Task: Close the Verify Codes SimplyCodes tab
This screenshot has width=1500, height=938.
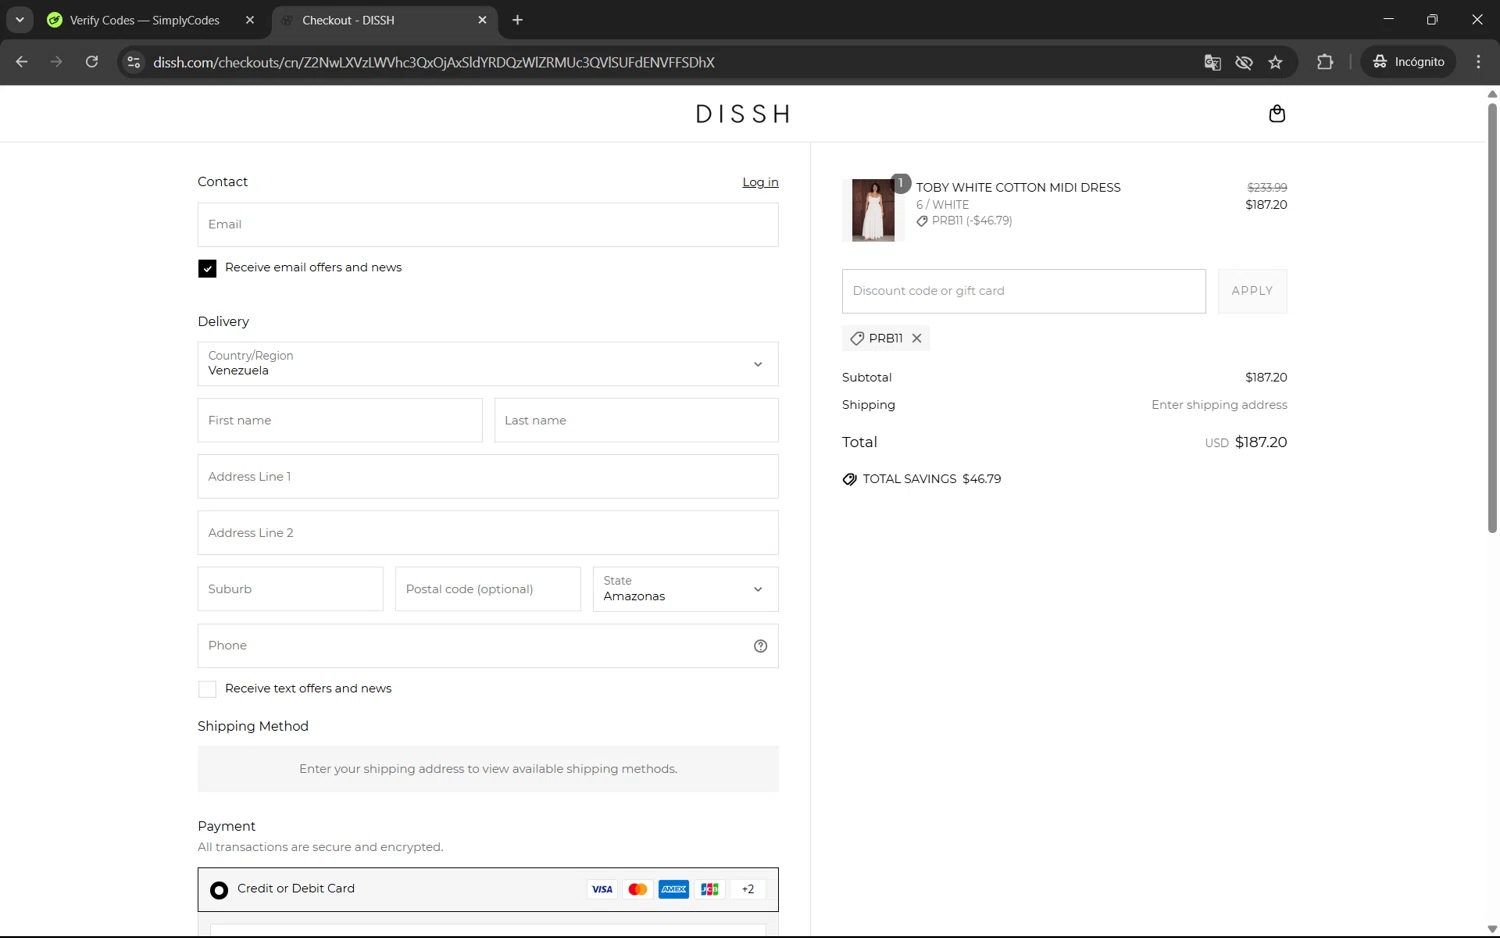Action: tap(250, 20)
